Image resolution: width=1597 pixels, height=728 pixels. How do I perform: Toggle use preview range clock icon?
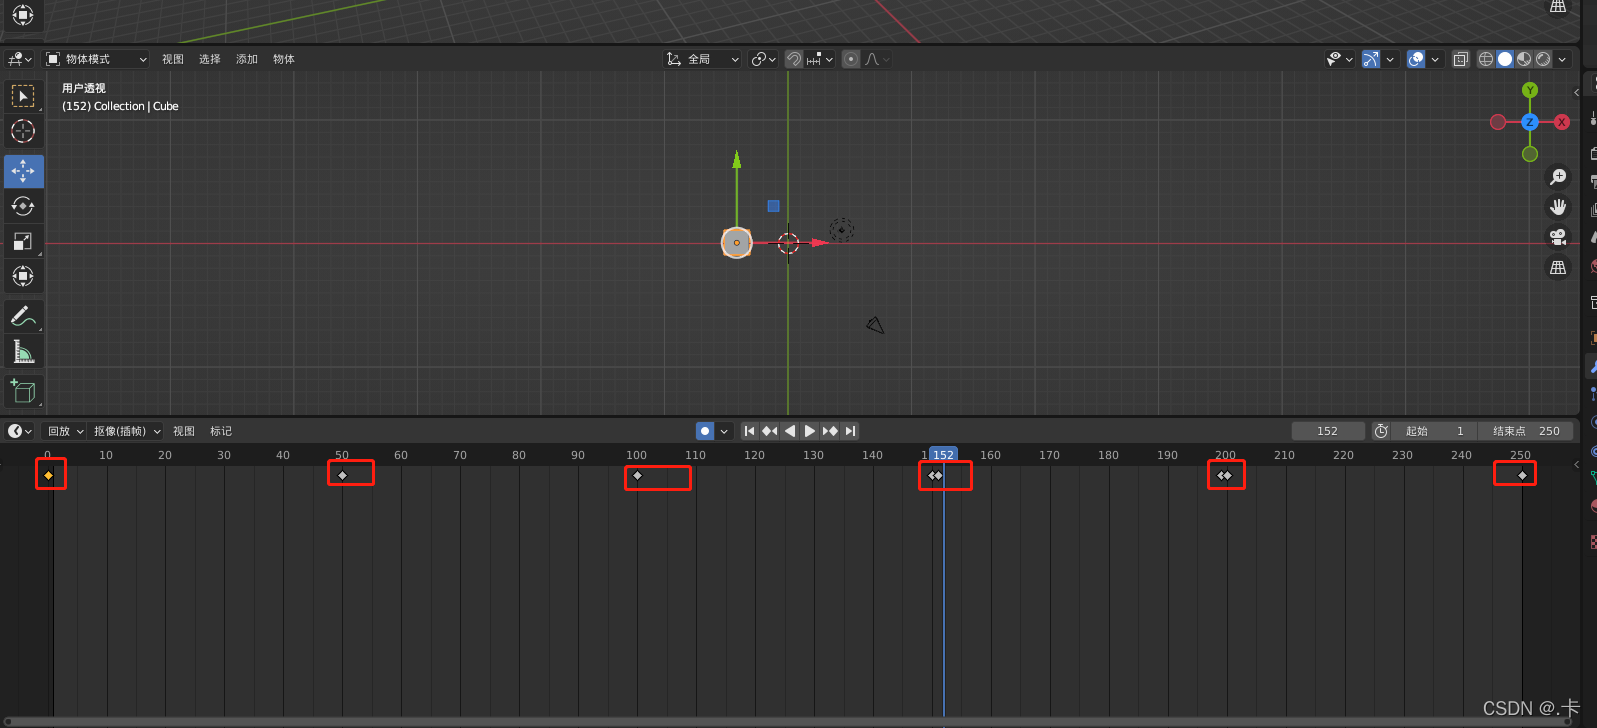pyautogui.click(x=1381, y=431)
